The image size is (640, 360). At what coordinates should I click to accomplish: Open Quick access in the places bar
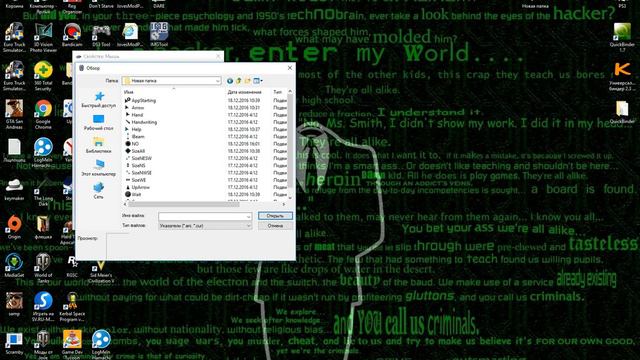98,100
